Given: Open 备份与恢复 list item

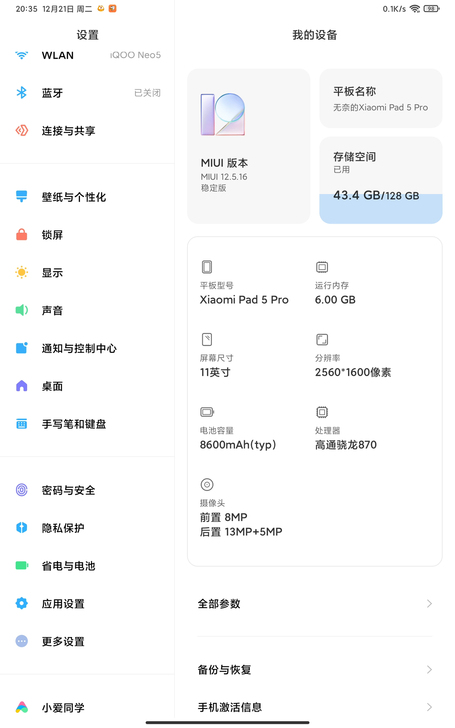Looking at the screenshot, I should pos(315,670).
